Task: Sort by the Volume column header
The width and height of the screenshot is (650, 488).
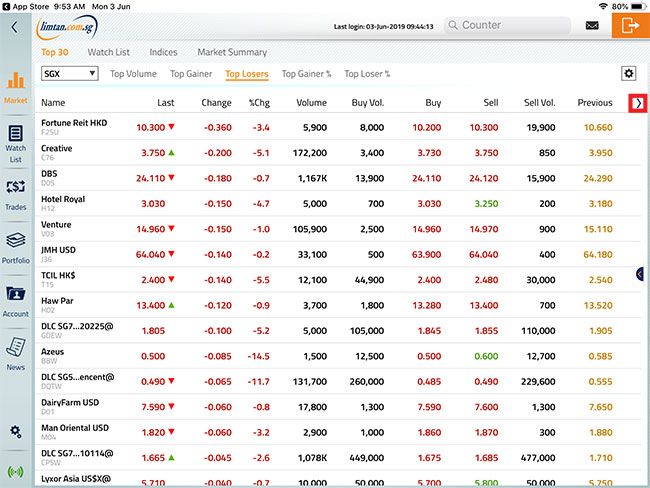Action: click(311, 103)
